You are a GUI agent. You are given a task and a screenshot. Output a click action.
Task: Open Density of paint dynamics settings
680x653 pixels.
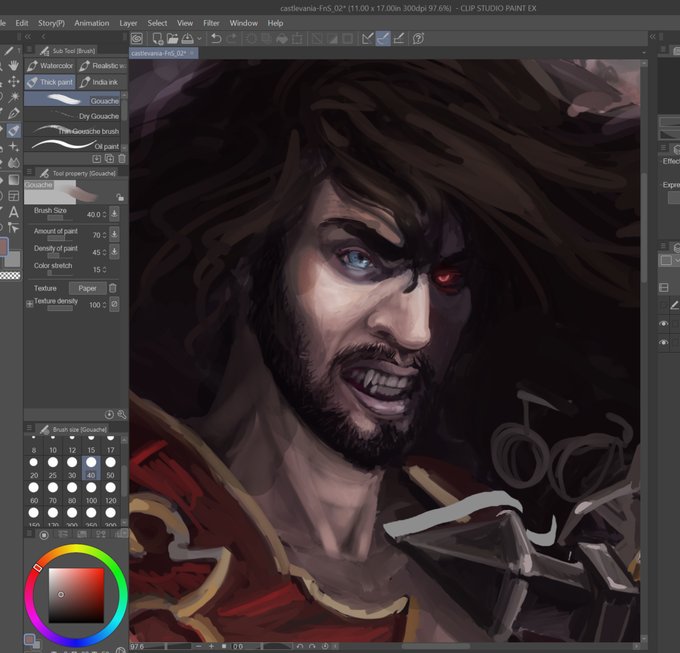point(114,251)
